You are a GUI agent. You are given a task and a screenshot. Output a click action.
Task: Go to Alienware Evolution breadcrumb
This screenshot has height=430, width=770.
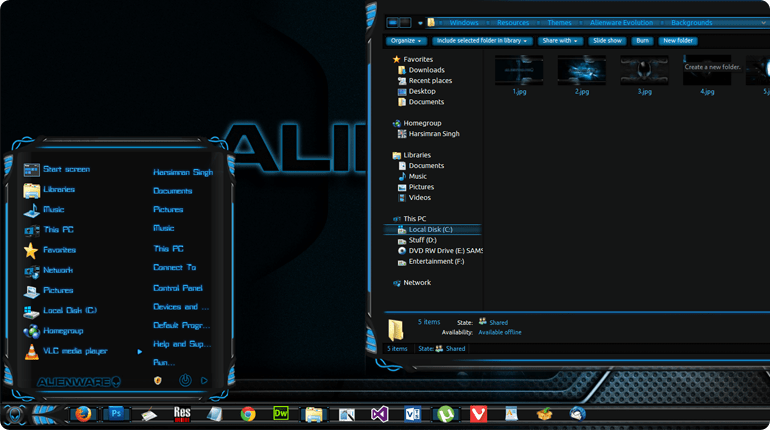(621, 23)
